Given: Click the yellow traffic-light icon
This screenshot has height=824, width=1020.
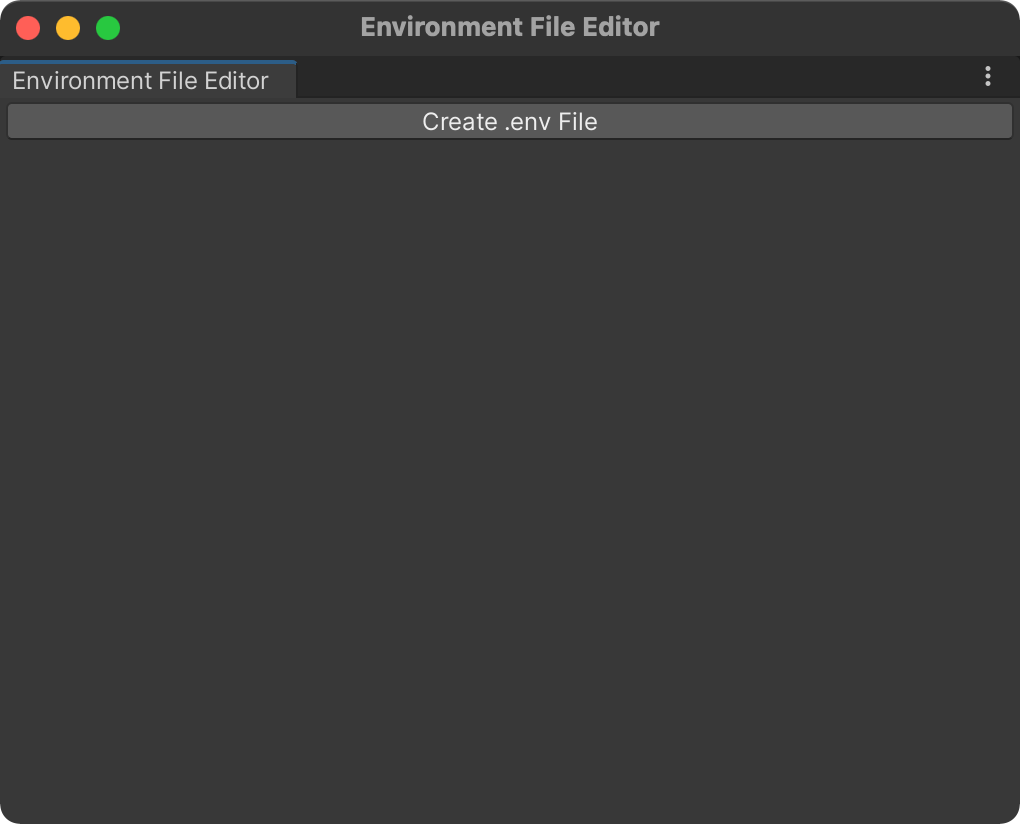Looking at the screenshot, I should tap(68, 28).
